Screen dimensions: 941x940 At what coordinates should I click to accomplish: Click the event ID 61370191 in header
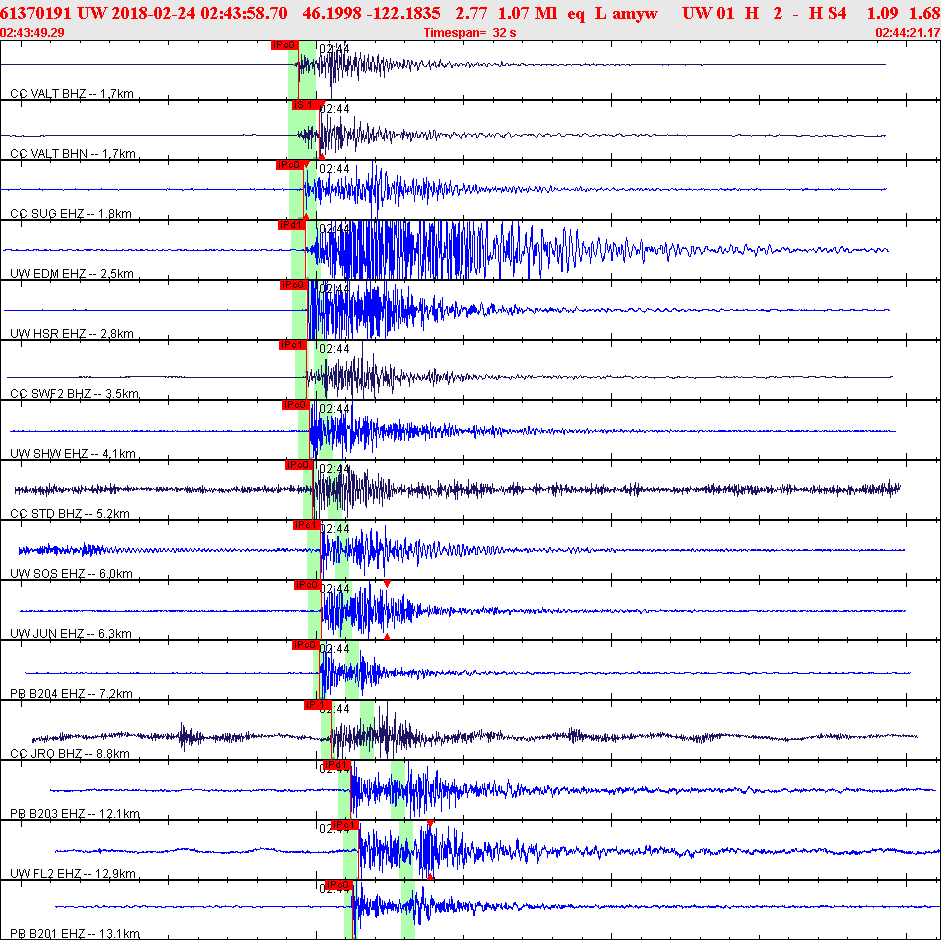coord(36,12)
